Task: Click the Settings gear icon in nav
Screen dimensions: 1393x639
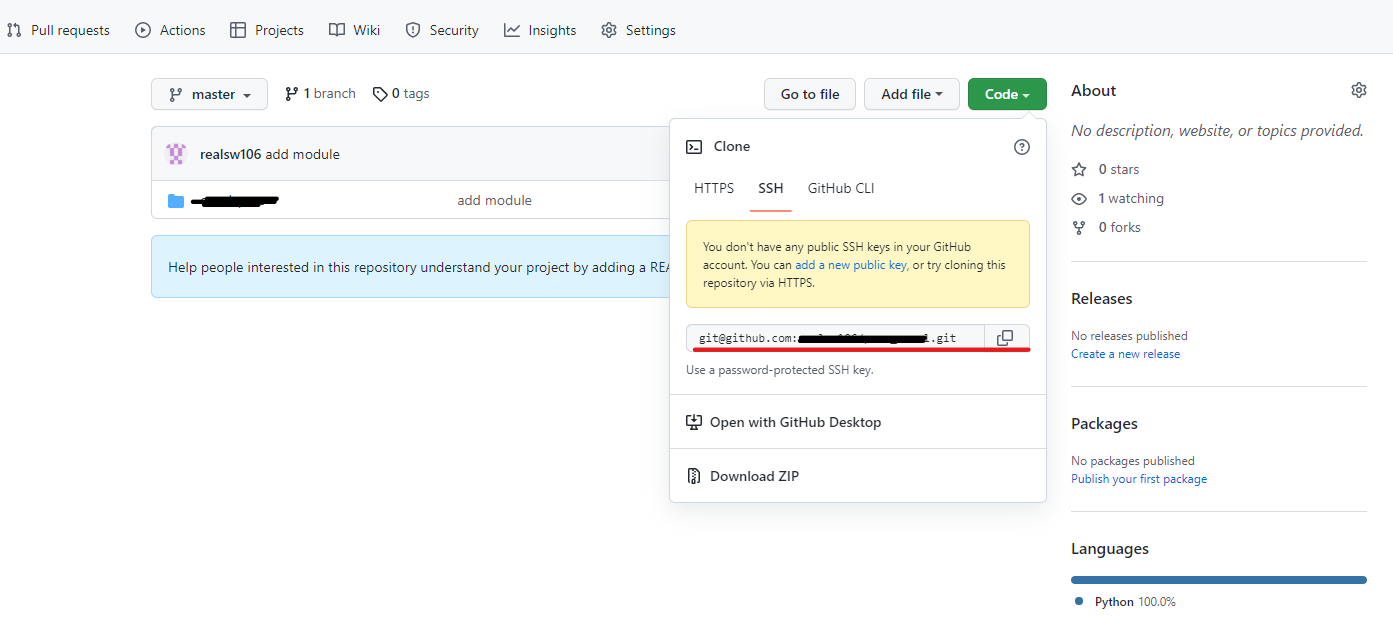Action: [x=609, y=30]
